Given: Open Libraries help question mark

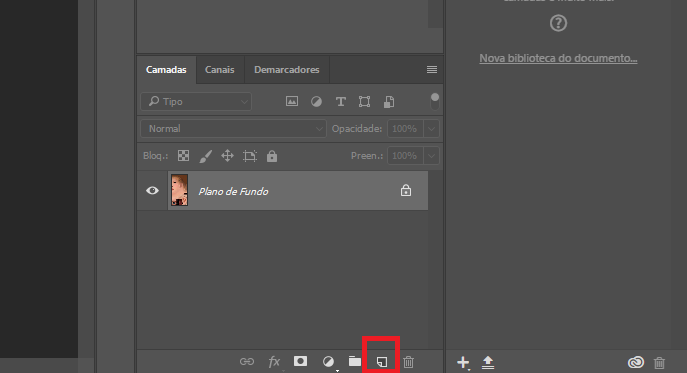Looking at the screenshot, I should 558,23.
